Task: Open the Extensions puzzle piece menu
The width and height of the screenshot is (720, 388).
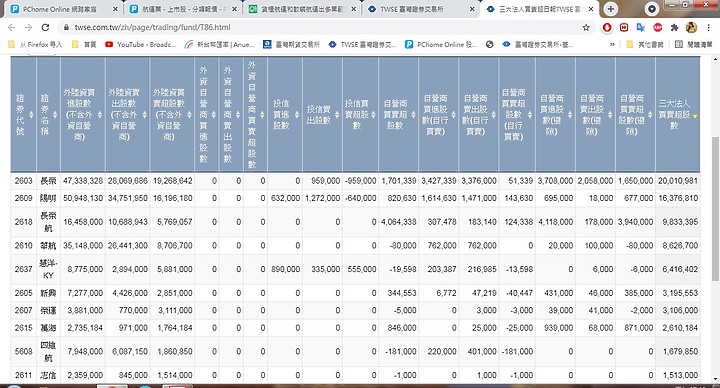Action: click(674, 28)
